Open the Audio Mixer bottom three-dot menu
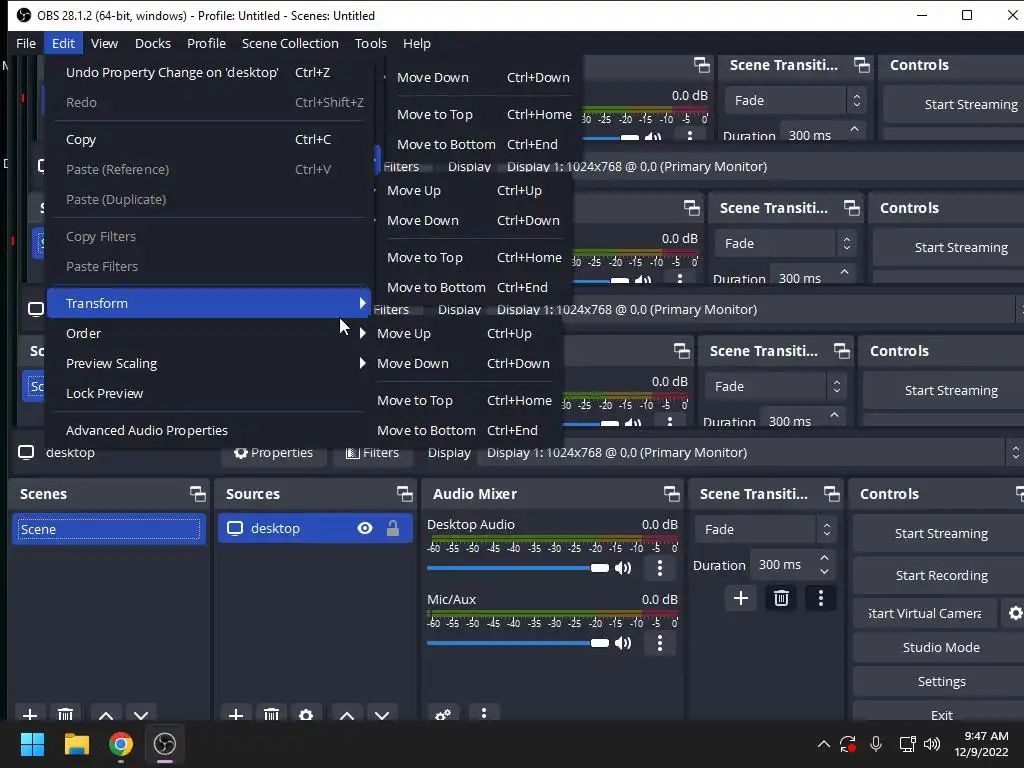Viewport: 1024px width, 768px height. (483, 714)
